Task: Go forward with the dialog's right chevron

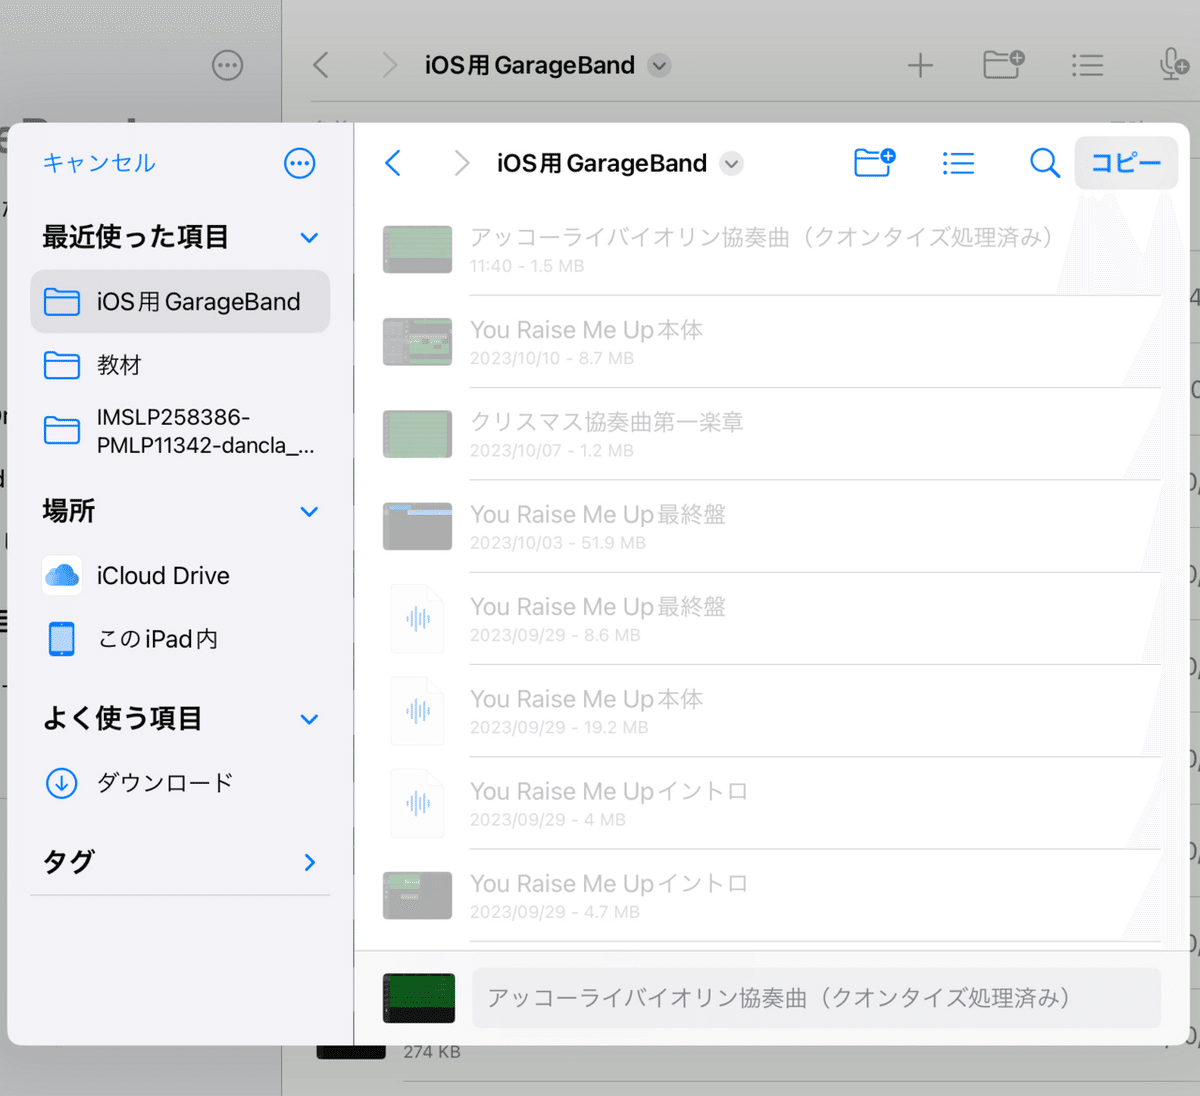Action: point(461,163)
